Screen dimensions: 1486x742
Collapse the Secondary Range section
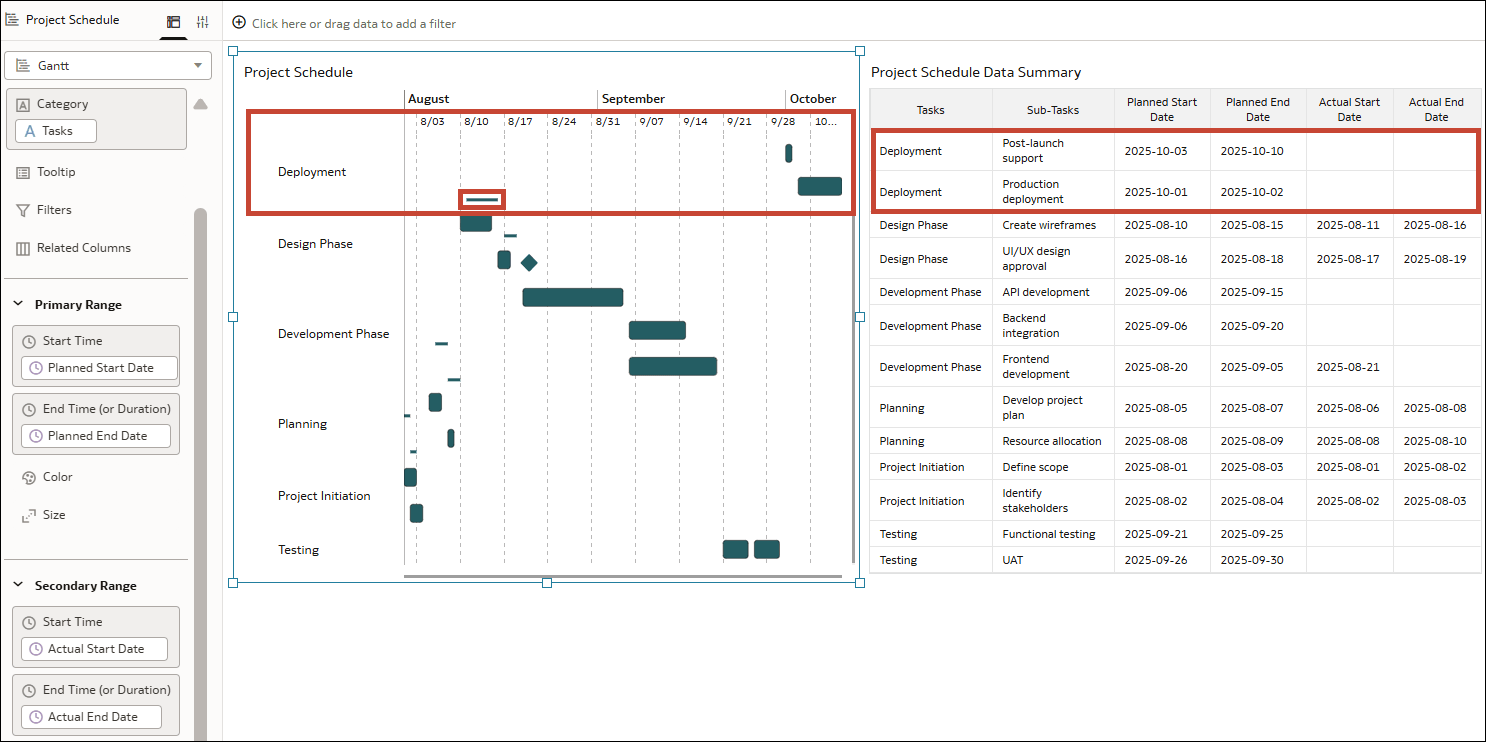(17, 585)
